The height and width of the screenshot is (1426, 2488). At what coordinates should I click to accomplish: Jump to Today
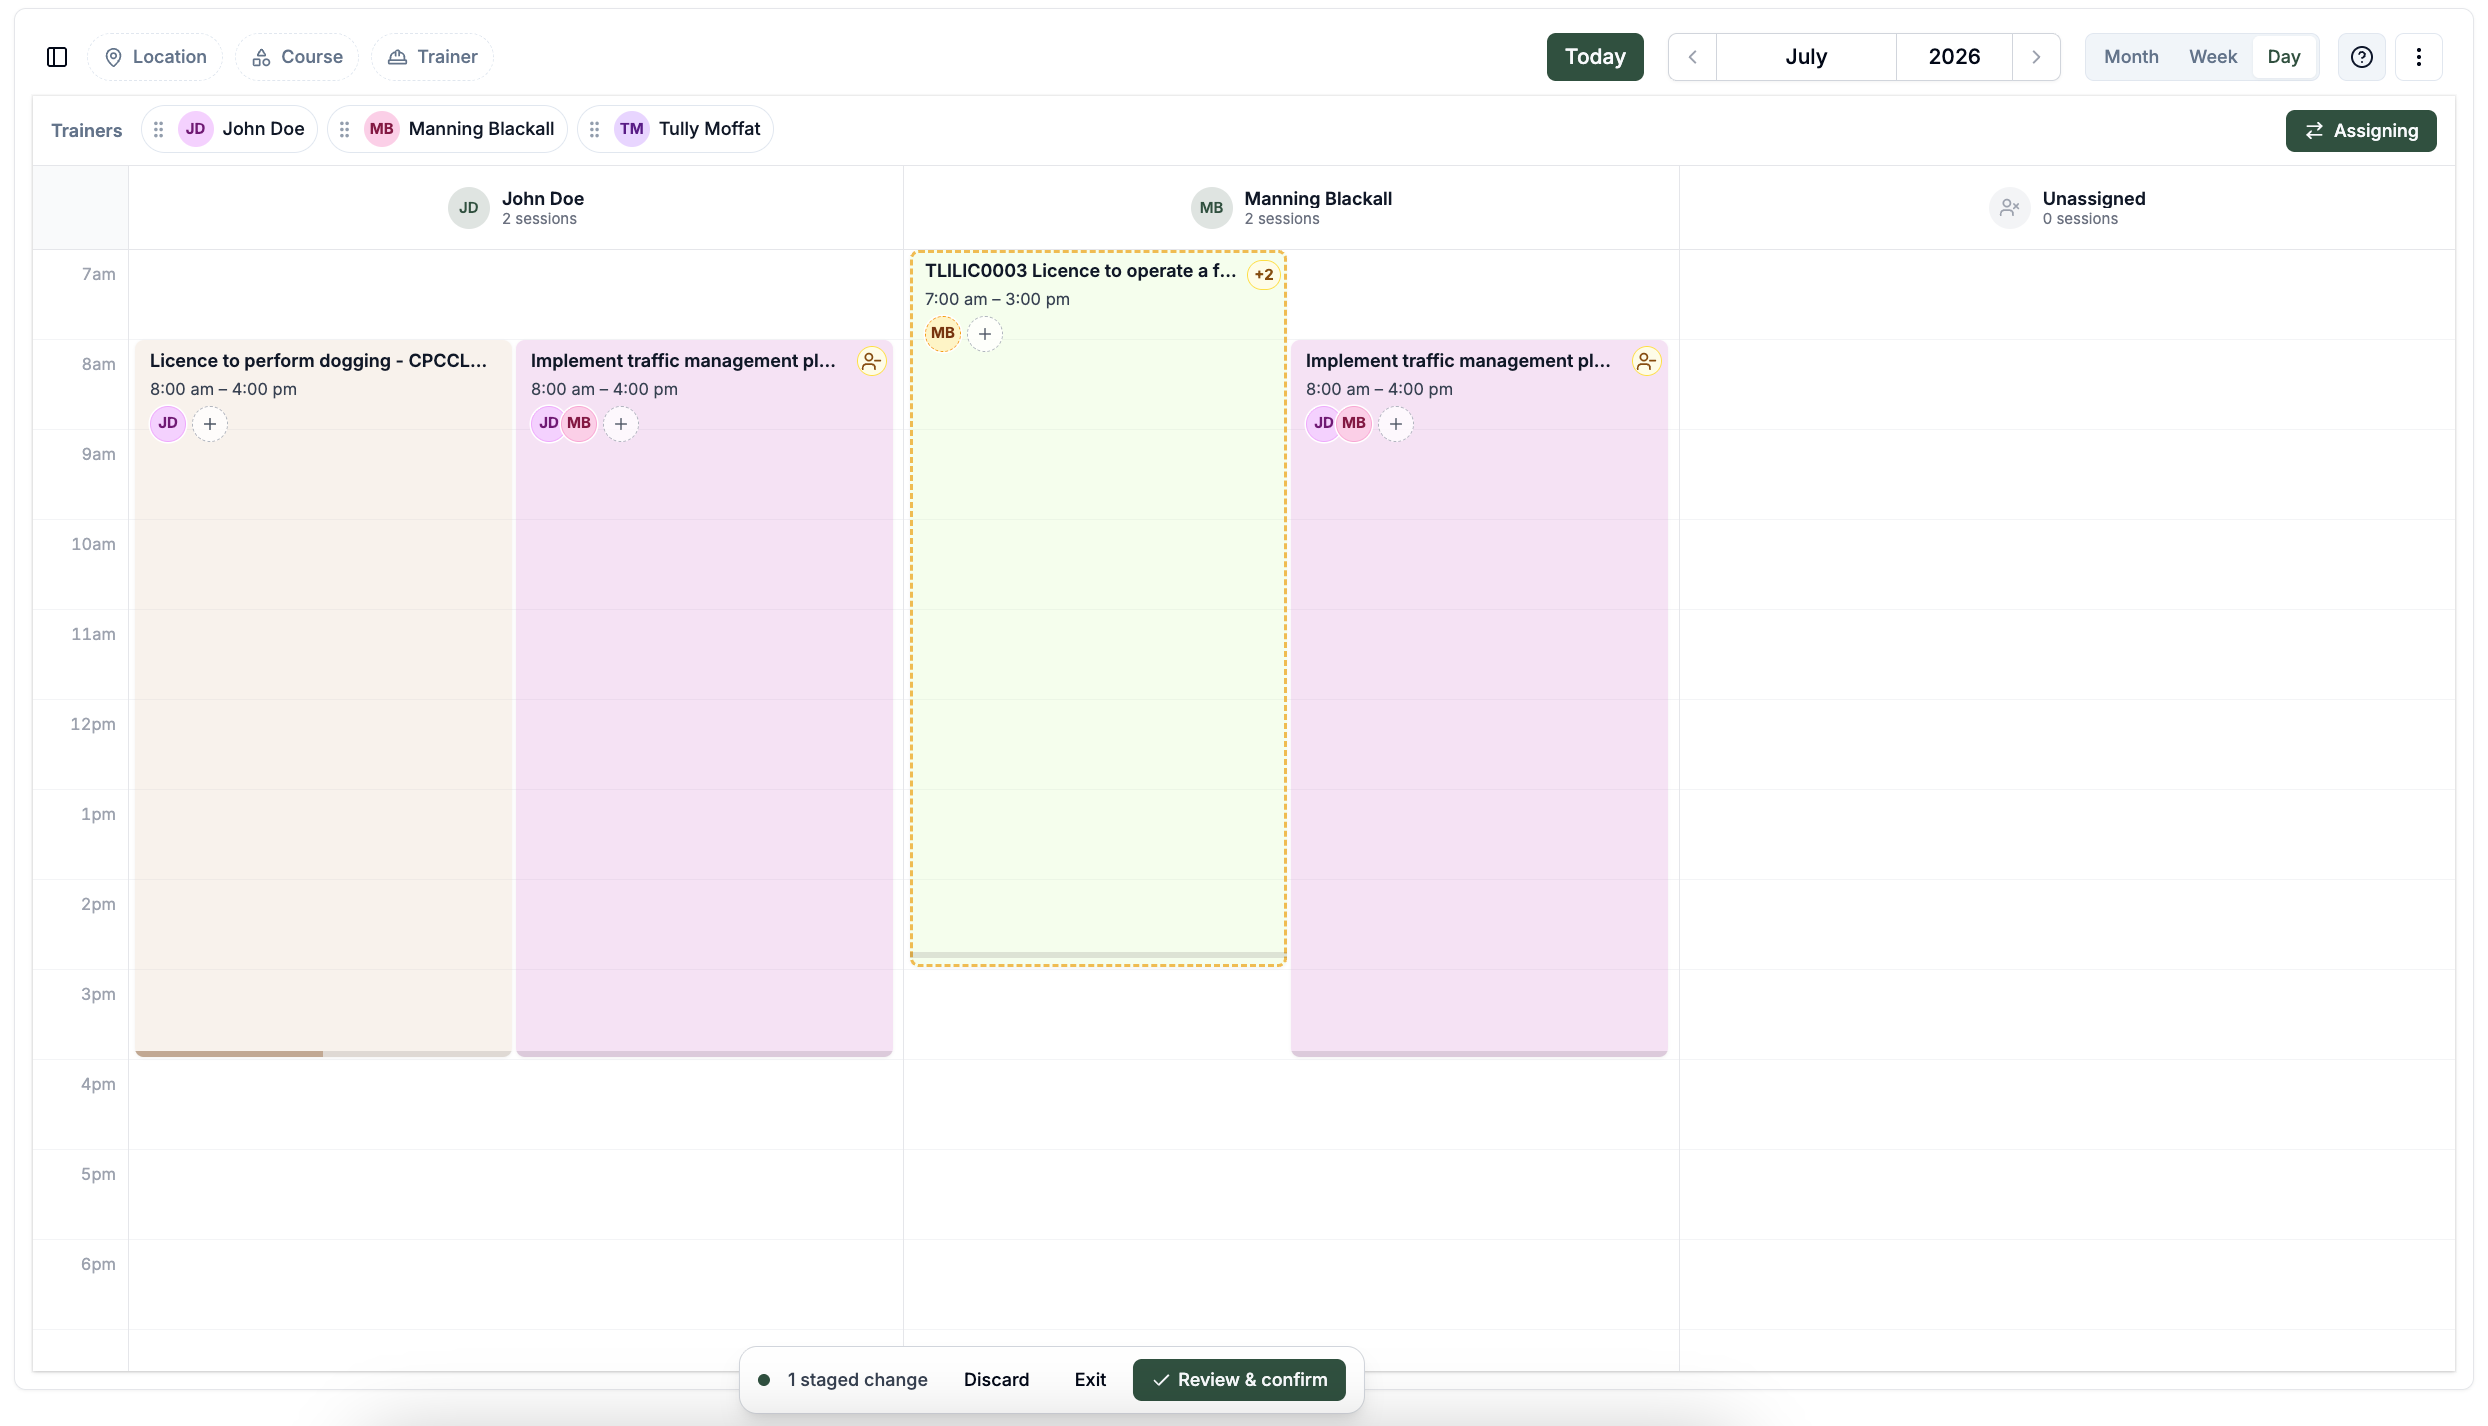tap(1595, 57)
